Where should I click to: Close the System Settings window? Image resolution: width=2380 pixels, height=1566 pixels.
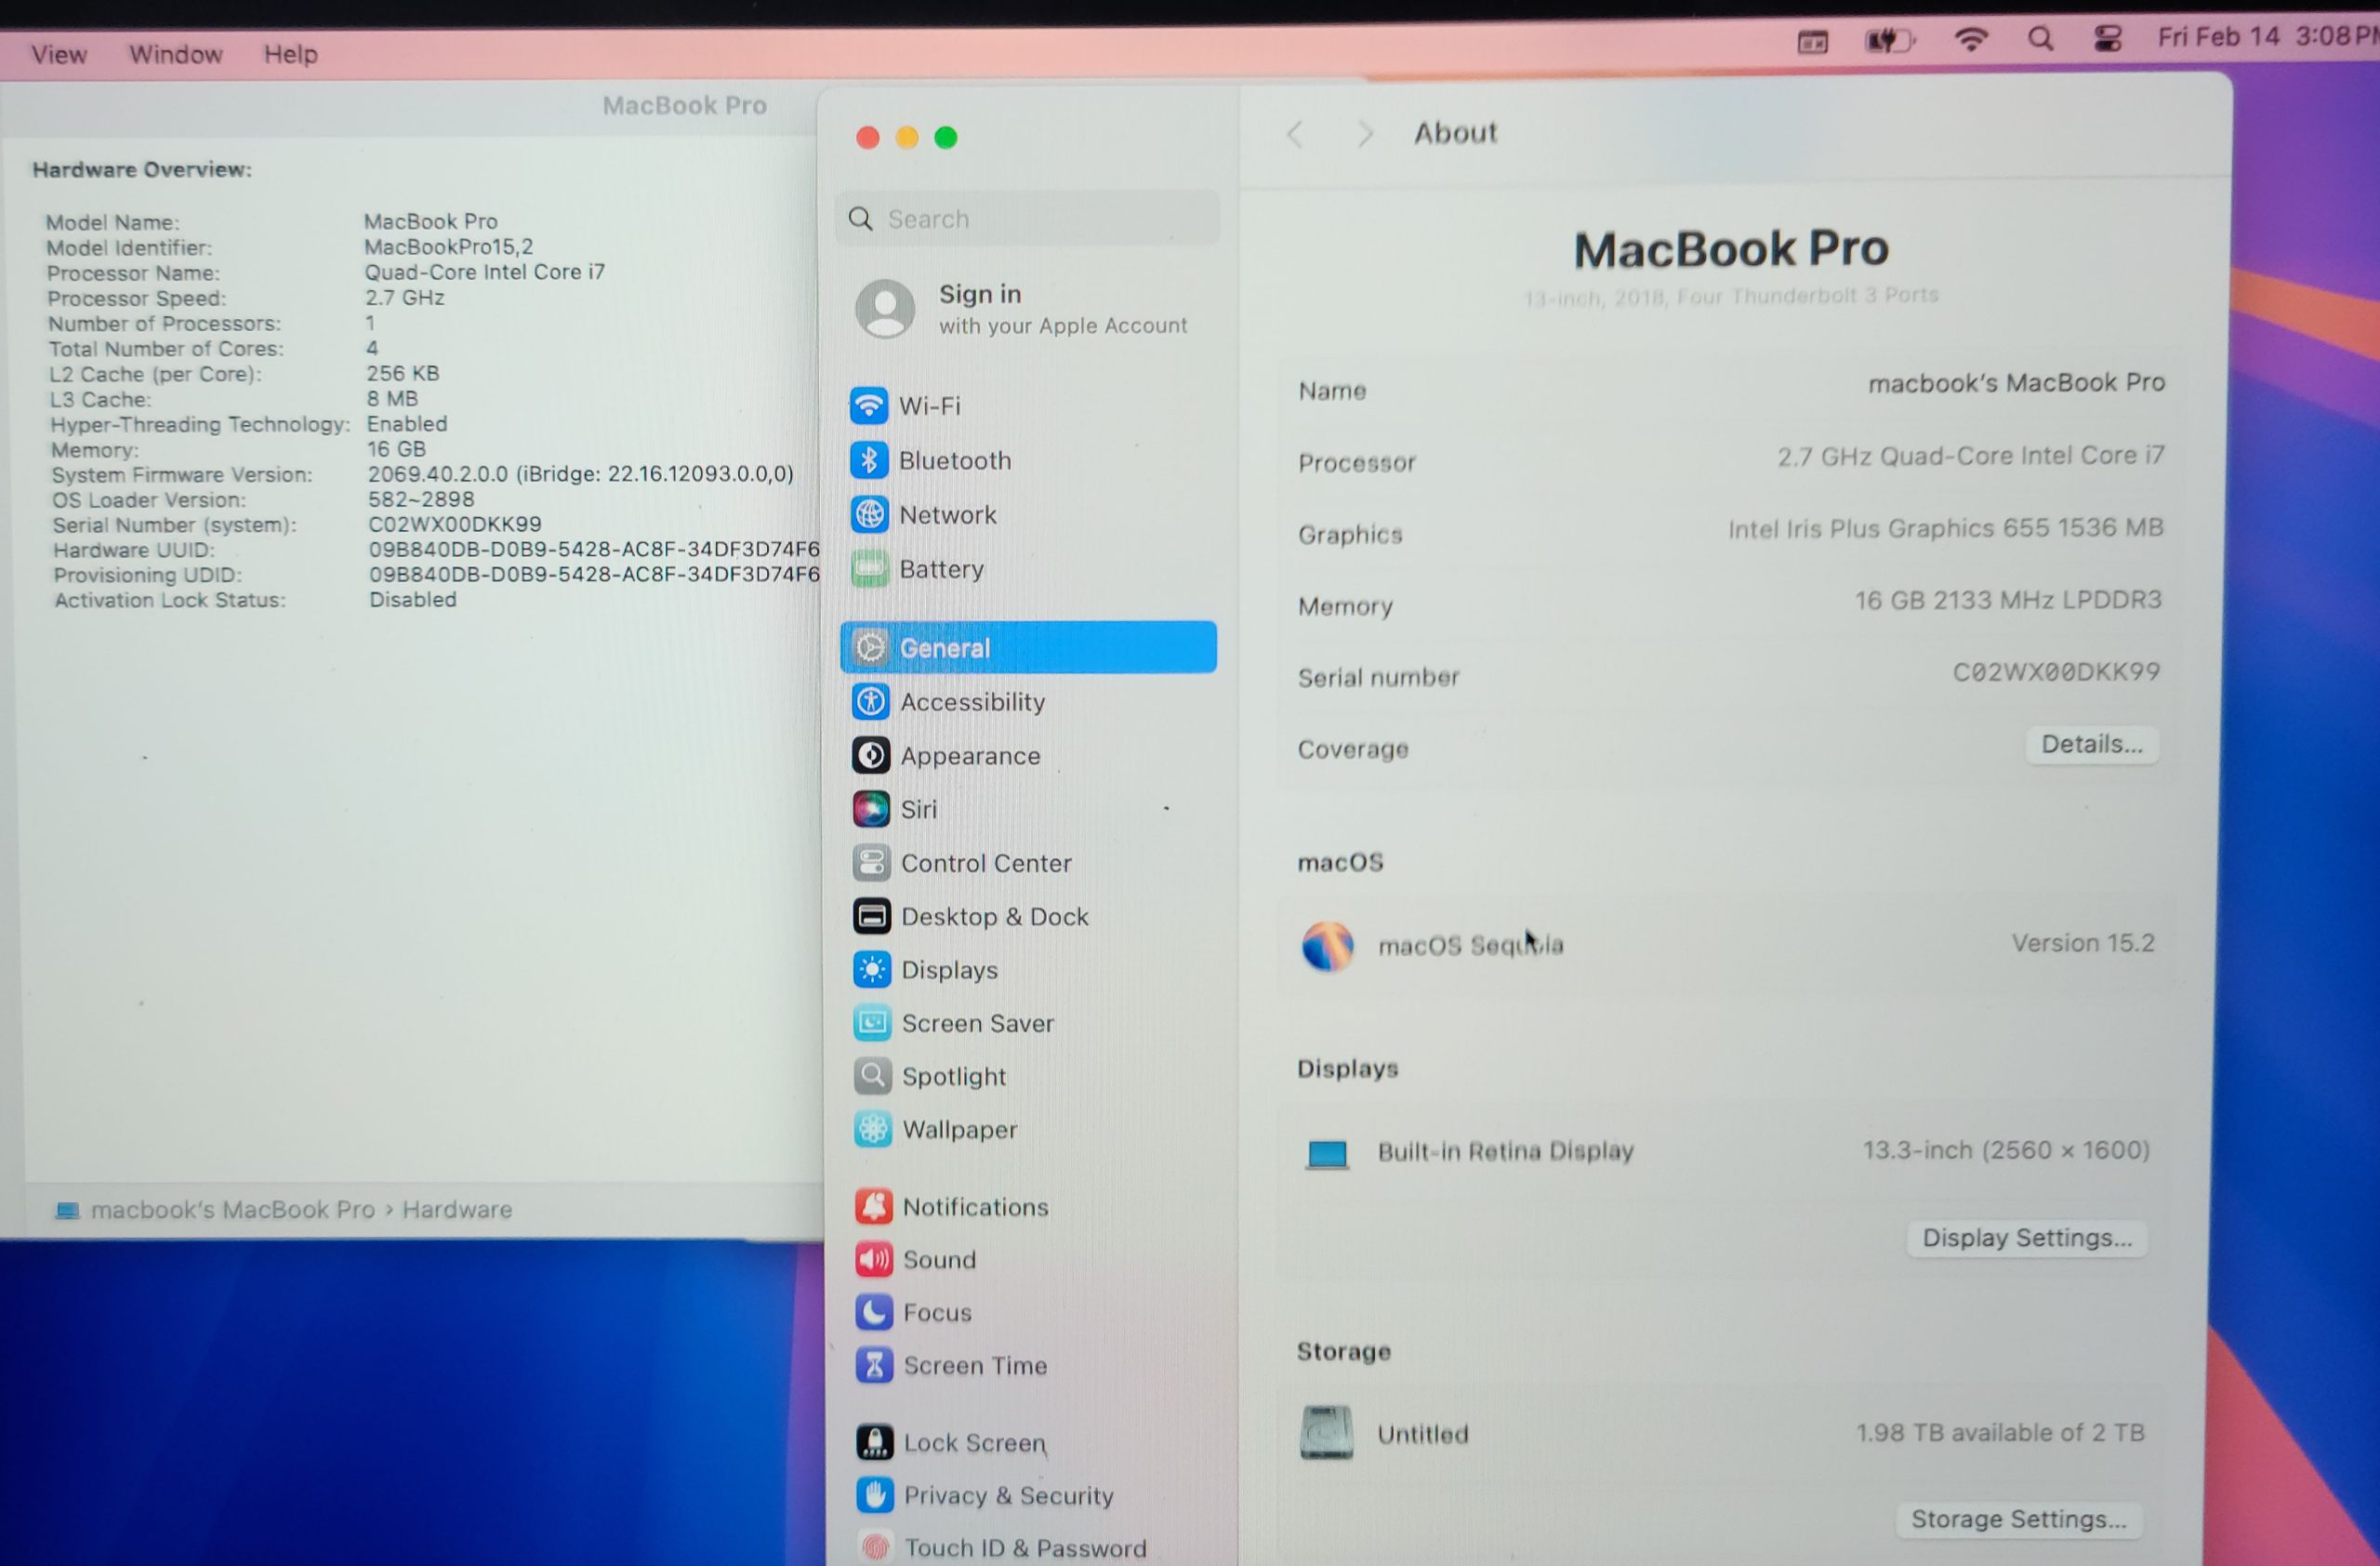(868, 137)
